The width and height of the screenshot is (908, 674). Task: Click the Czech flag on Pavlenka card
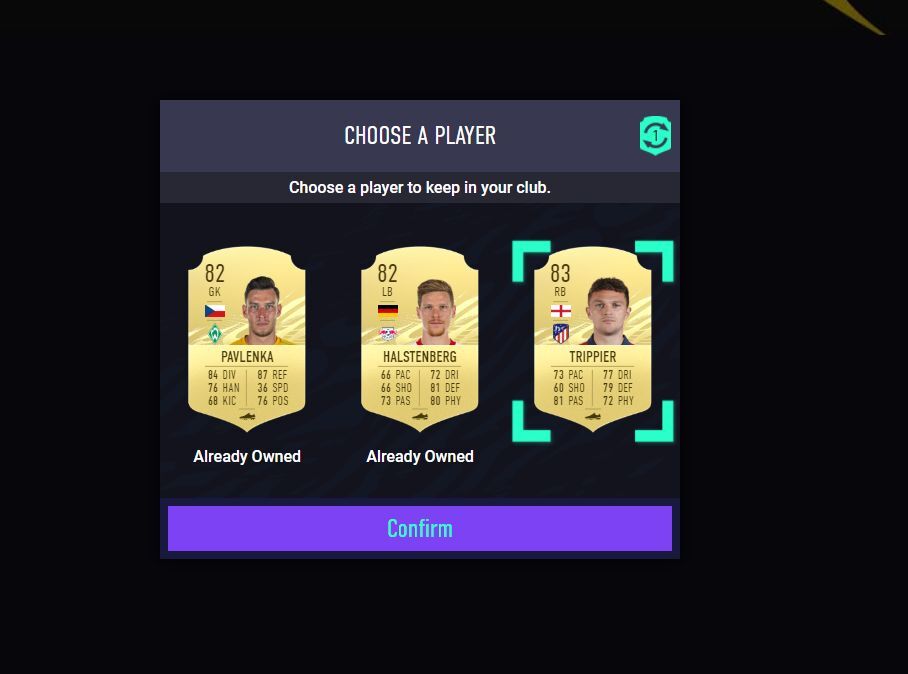click(x=215, y=311)
